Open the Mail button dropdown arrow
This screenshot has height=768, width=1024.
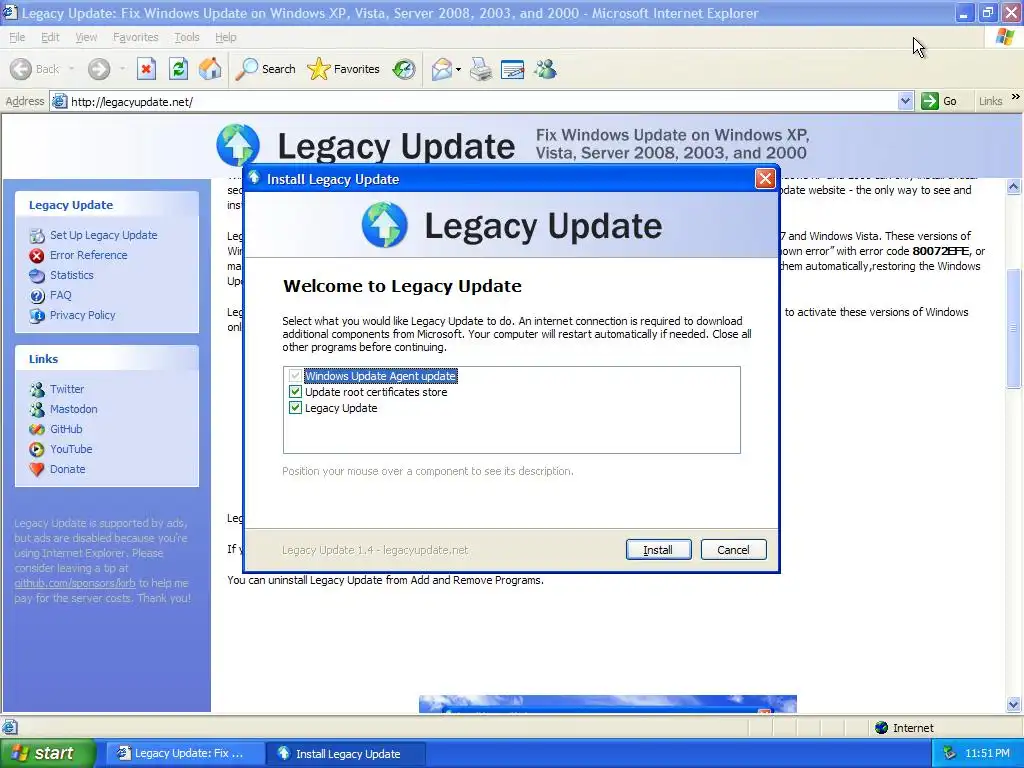coord(458,69)
